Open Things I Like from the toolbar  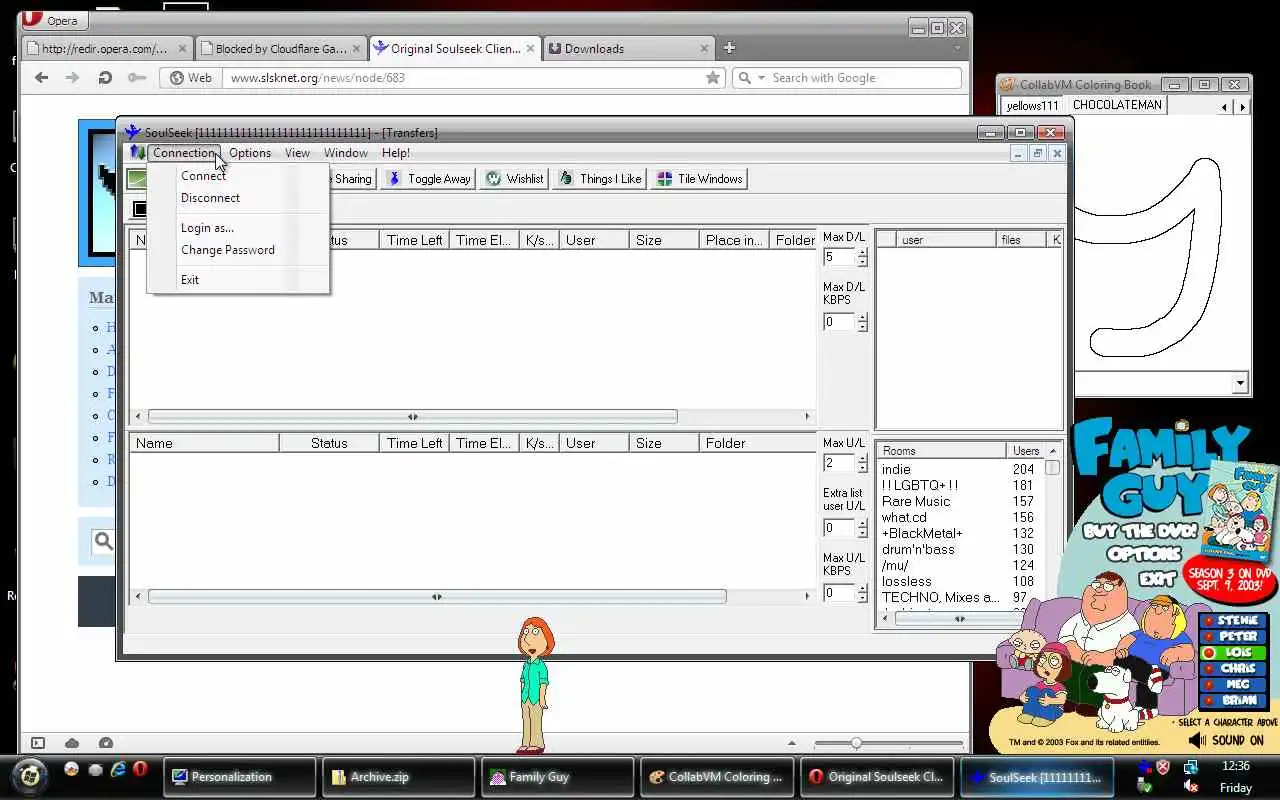(x=600, y=178)
